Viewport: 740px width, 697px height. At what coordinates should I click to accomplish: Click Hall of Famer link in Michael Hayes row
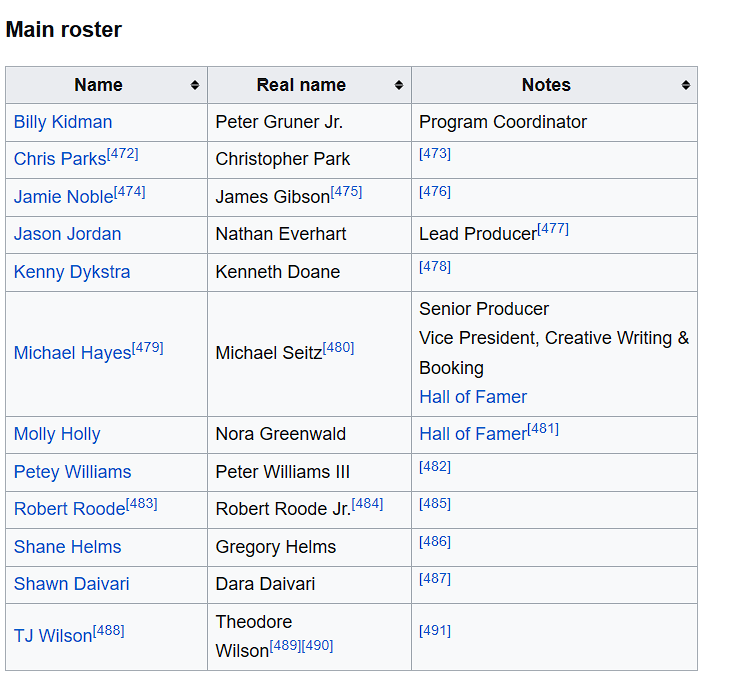473,397
